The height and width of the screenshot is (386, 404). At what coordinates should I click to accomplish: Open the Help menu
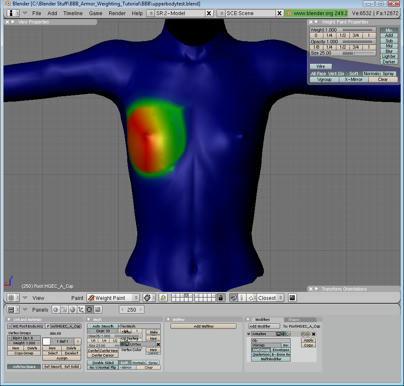(137, 13)
